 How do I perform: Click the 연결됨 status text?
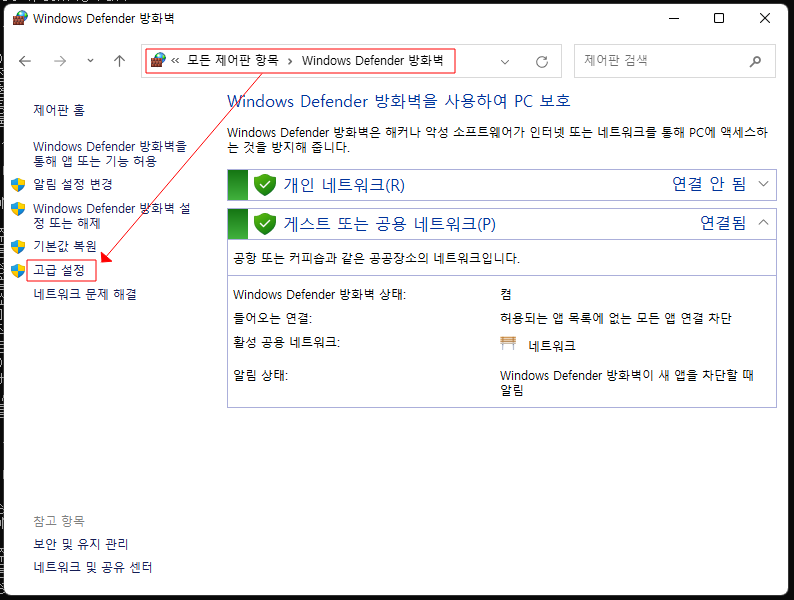point(723,223)
